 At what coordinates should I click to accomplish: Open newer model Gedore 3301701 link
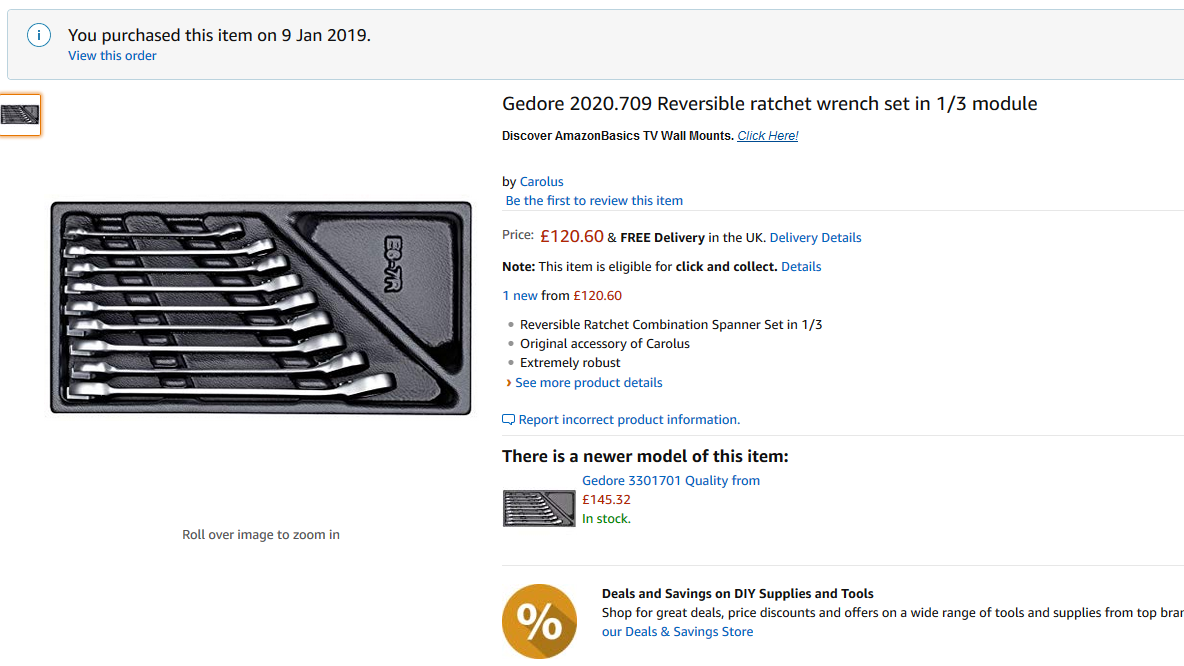pos(671,481)
